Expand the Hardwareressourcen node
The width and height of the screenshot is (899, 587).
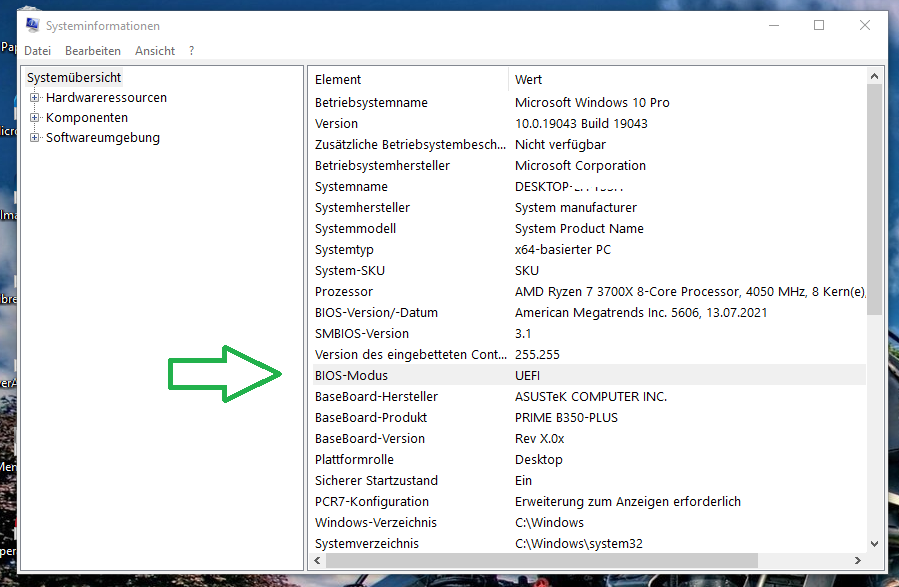[x=34, y=97]
